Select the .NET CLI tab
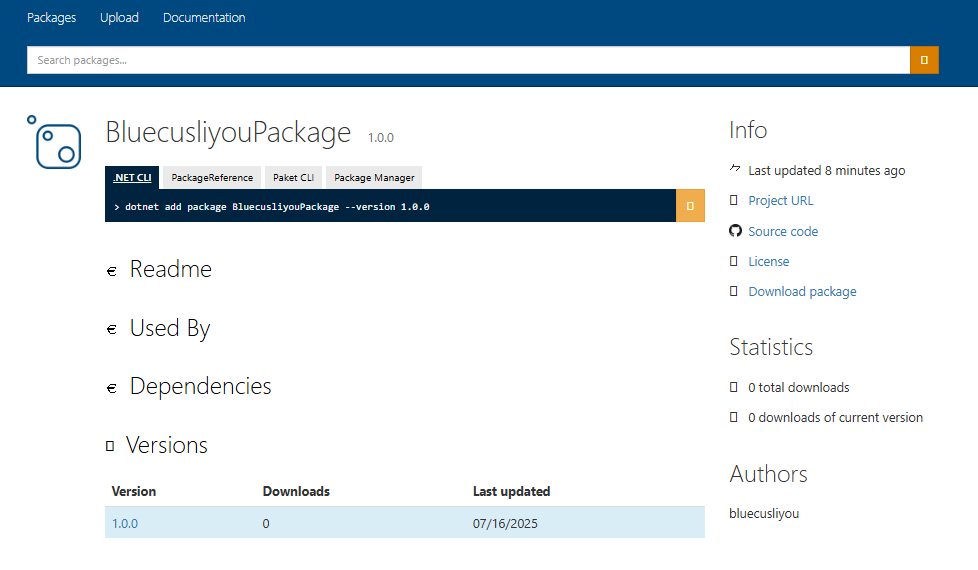 tap(132, 177)
